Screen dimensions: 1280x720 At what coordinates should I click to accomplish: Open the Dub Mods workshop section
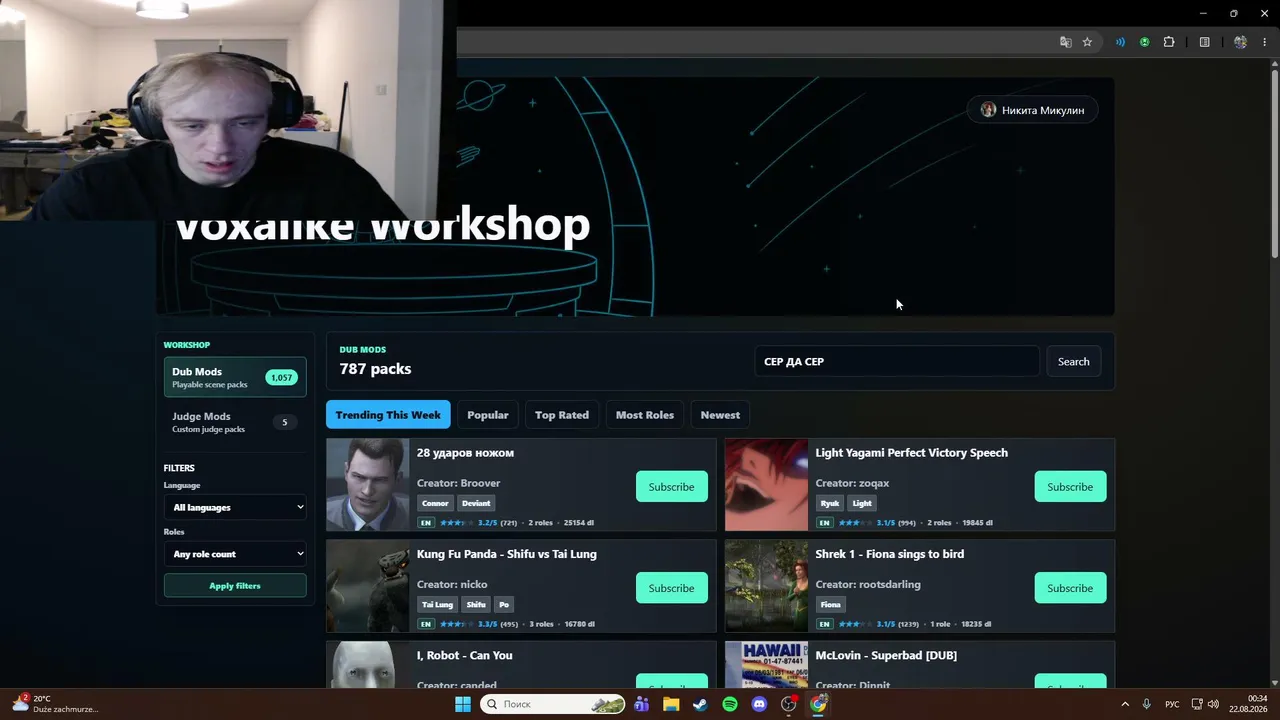[x=235, y=377]
